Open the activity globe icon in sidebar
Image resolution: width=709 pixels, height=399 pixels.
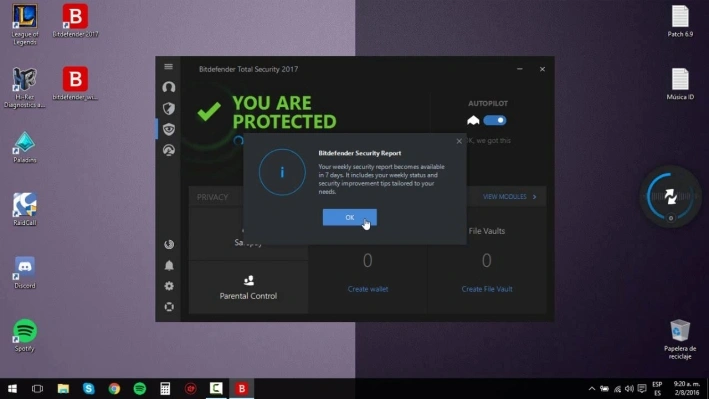point(169,244)
